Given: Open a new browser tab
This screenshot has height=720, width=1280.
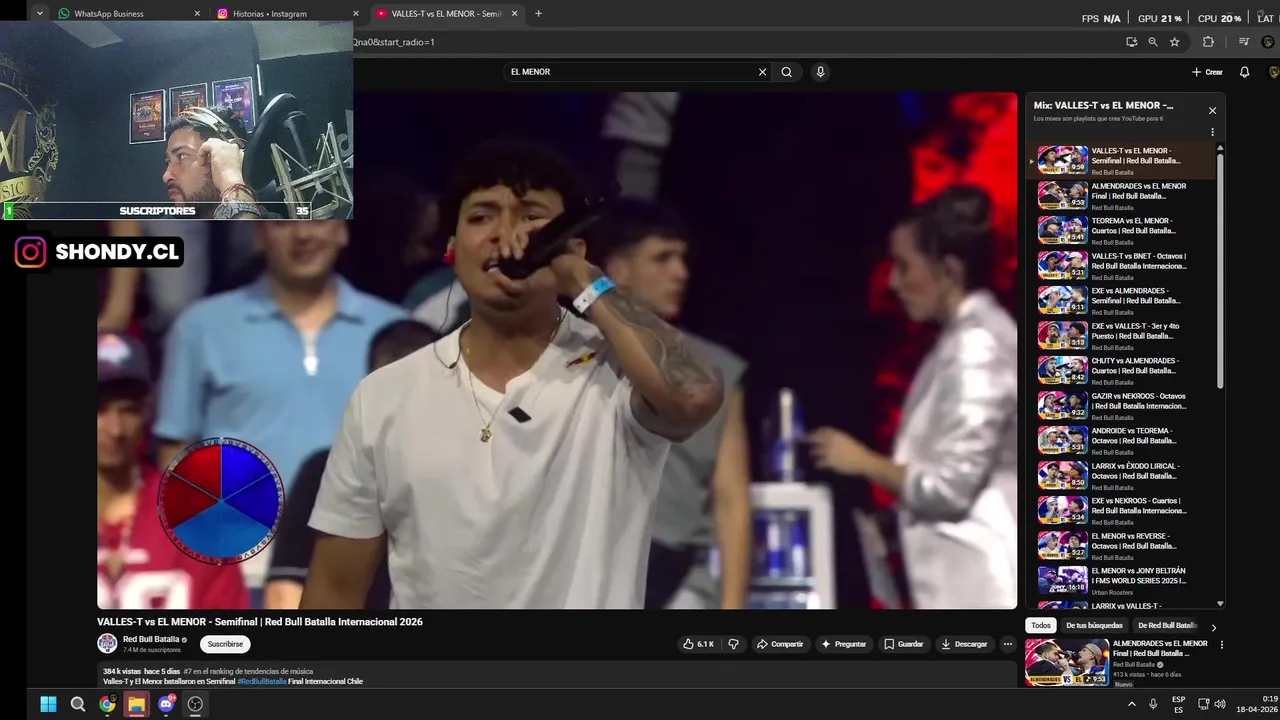Looking at the screenshot, I should (538, 14).
